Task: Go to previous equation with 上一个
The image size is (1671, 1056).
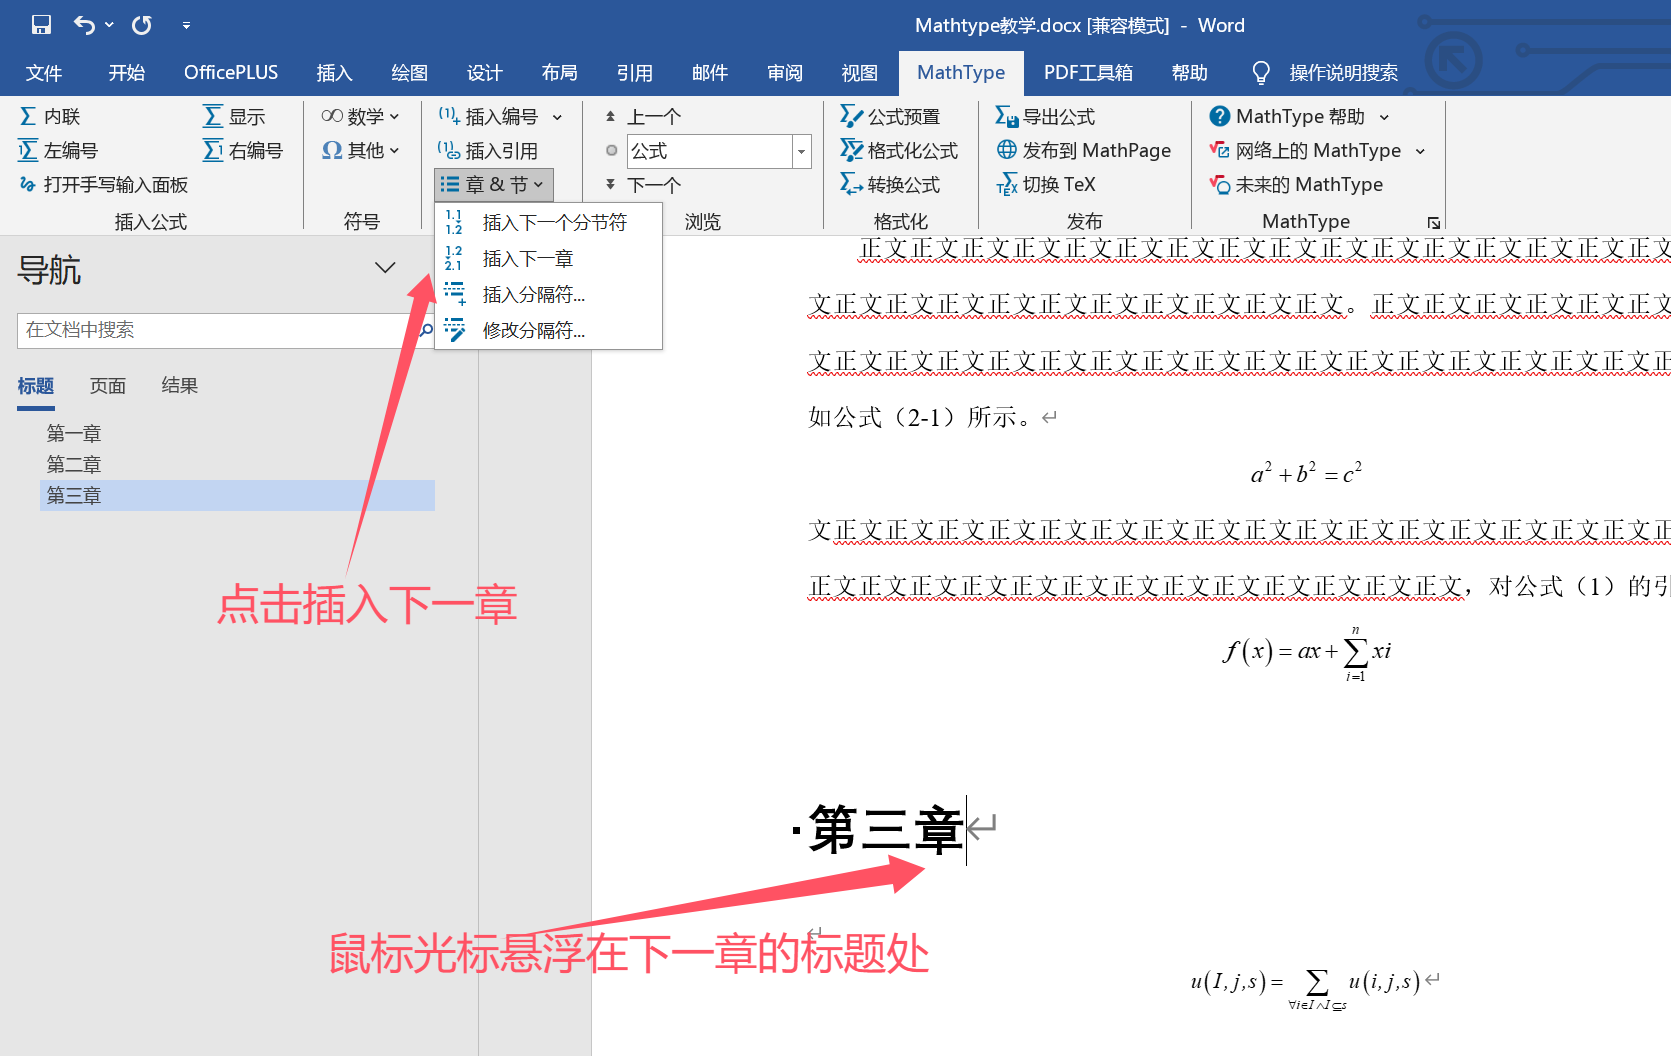Action: click(643, 117)
